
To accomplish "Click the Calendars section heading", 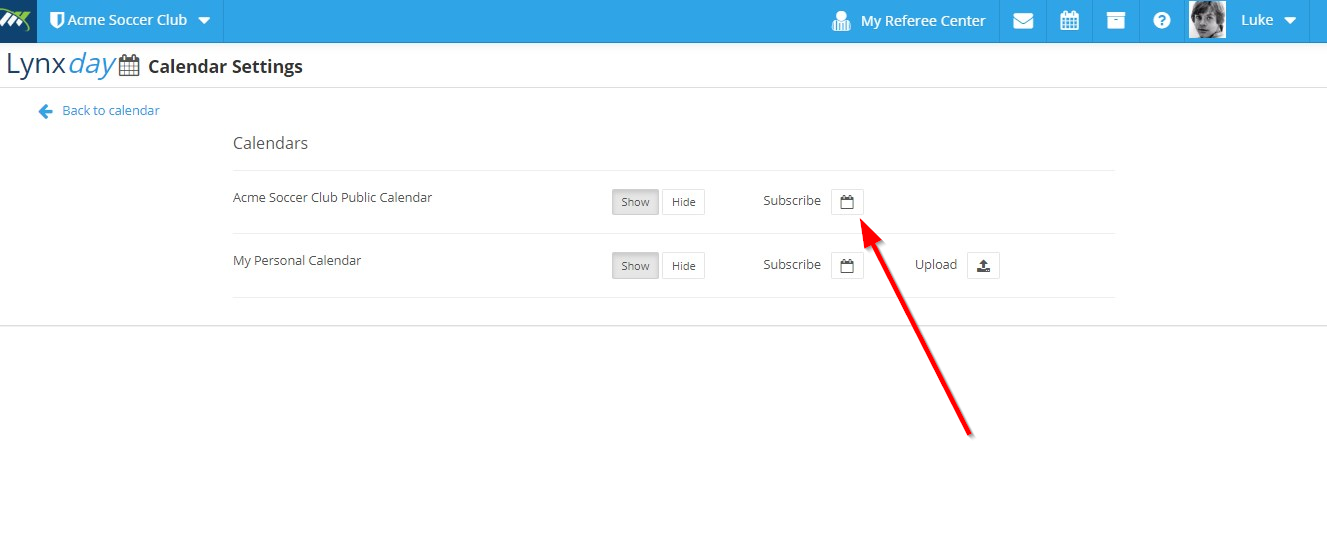I will click(270, 143).
